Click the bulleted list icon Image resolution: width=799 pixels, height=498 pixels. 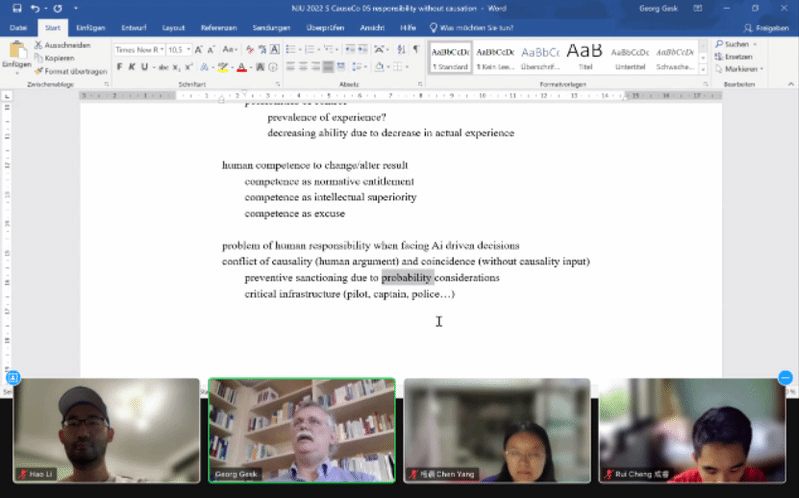tap(290, 49)
